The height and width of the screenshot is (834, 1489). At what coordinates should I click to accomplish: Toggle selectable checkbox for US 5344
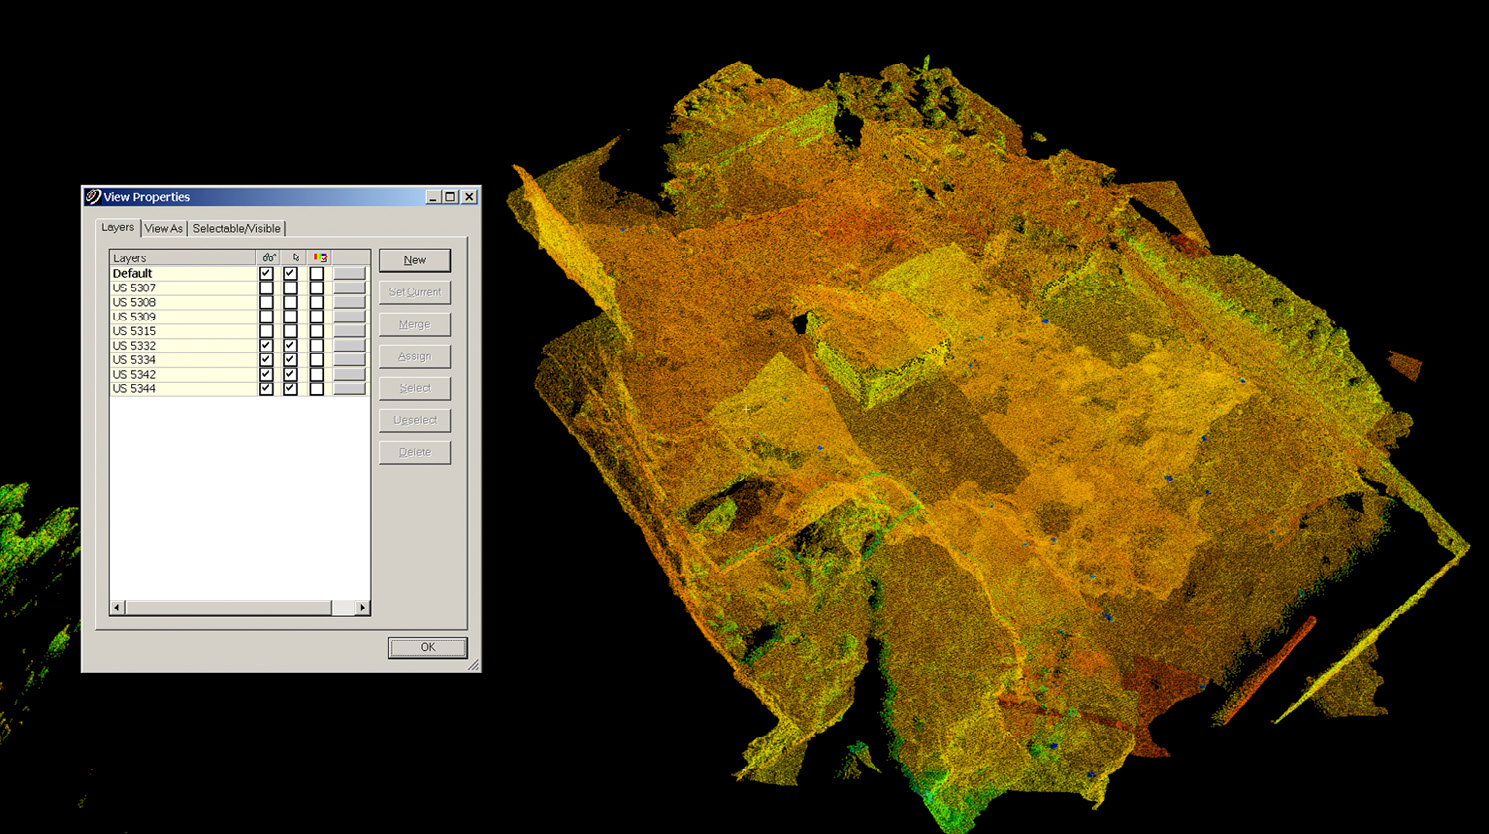tap(290, 388)
